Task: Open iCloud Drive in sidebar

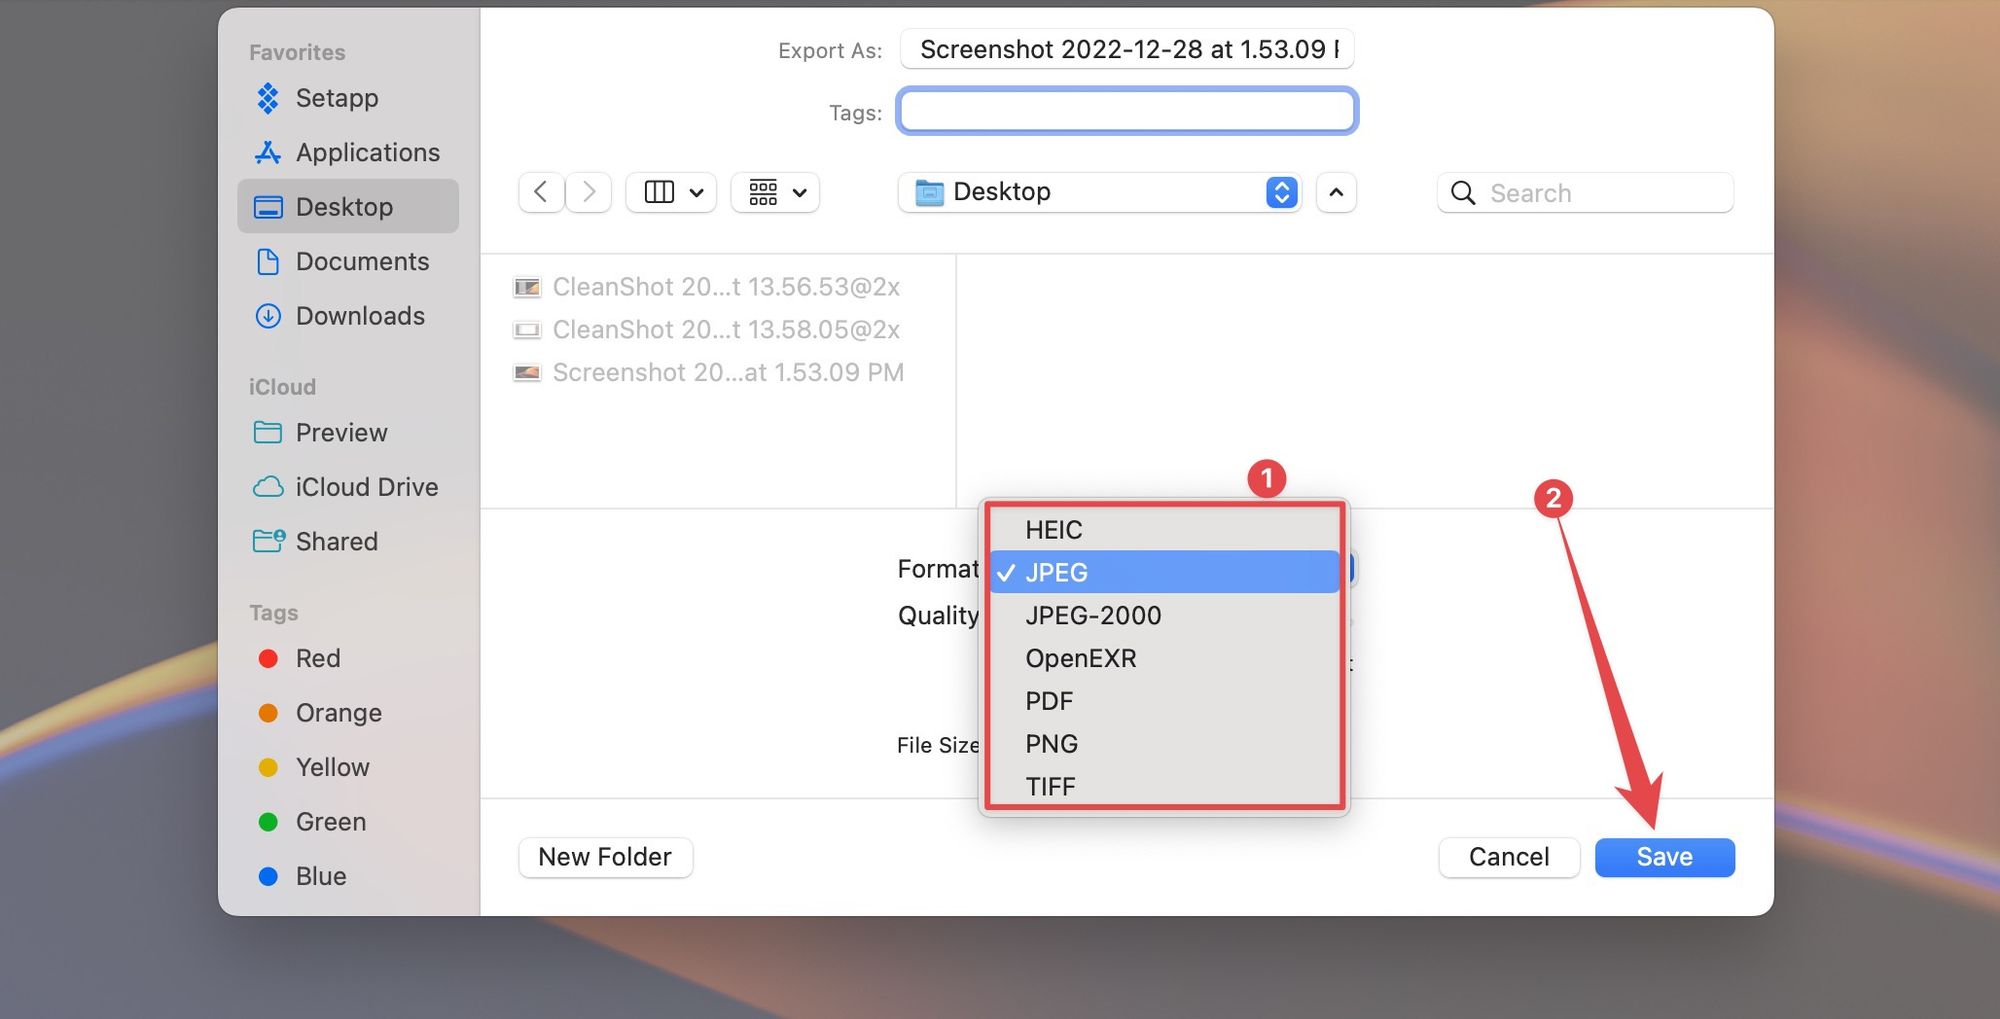Action: click(366, 487)
